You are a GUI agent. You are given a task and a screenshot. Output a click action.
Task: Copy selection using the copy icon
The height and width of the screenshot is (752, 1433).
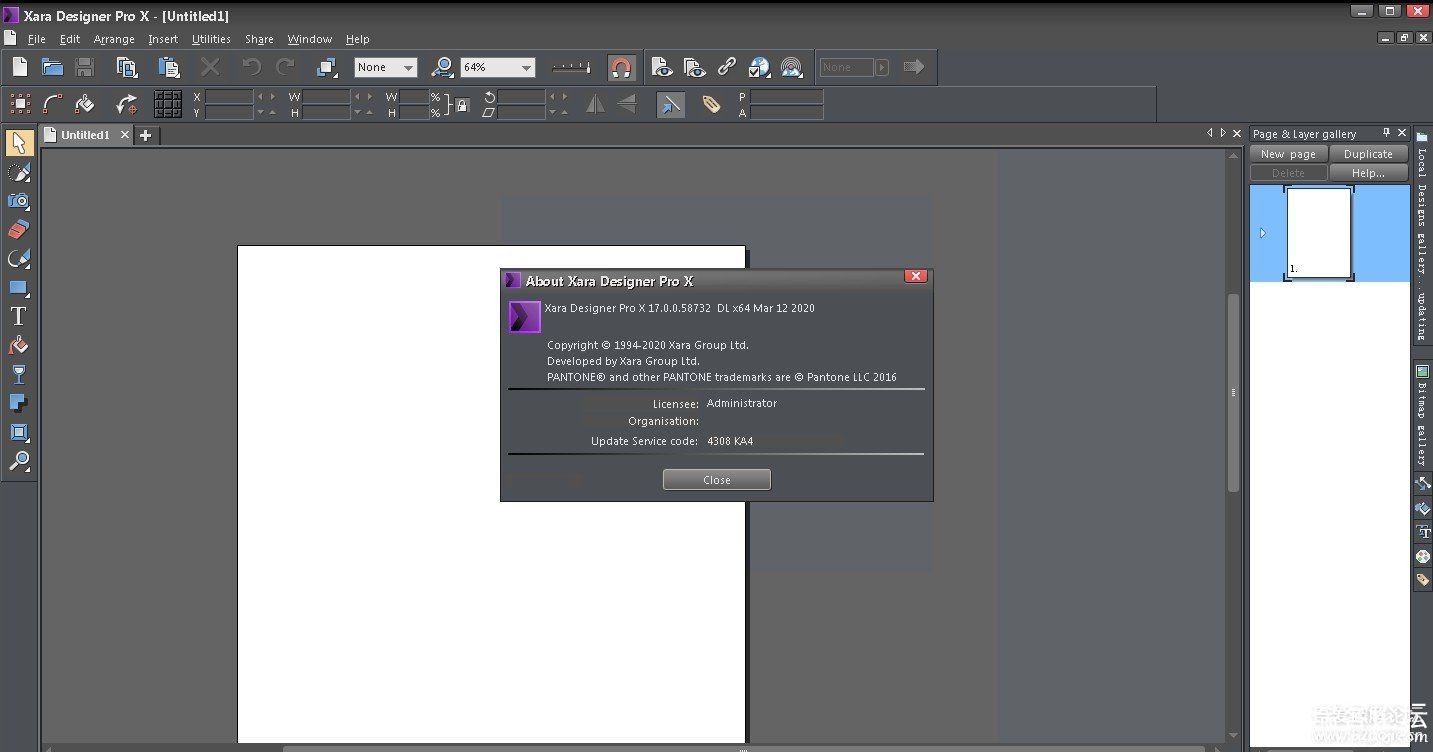127,67
